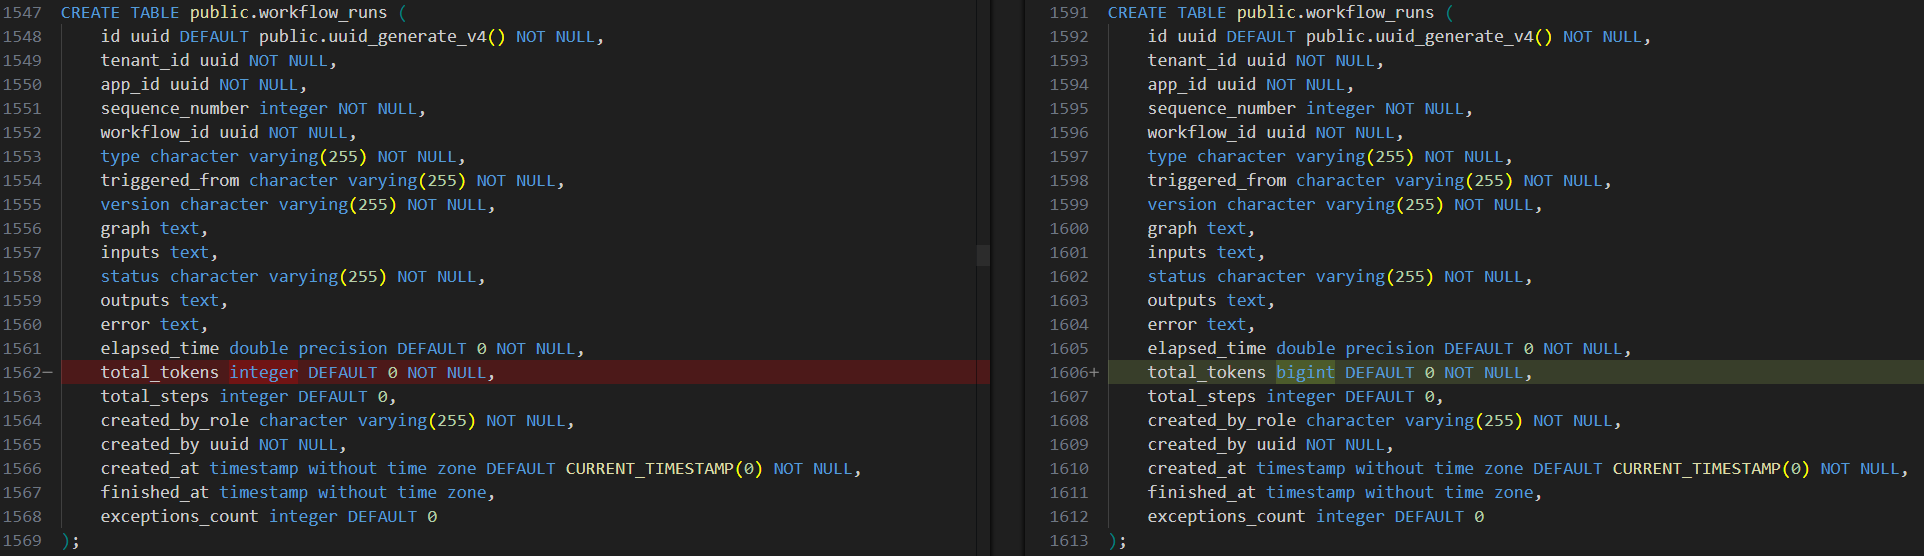
Task: Click line number 1547 in left gutter
Action: click(22, 13)
